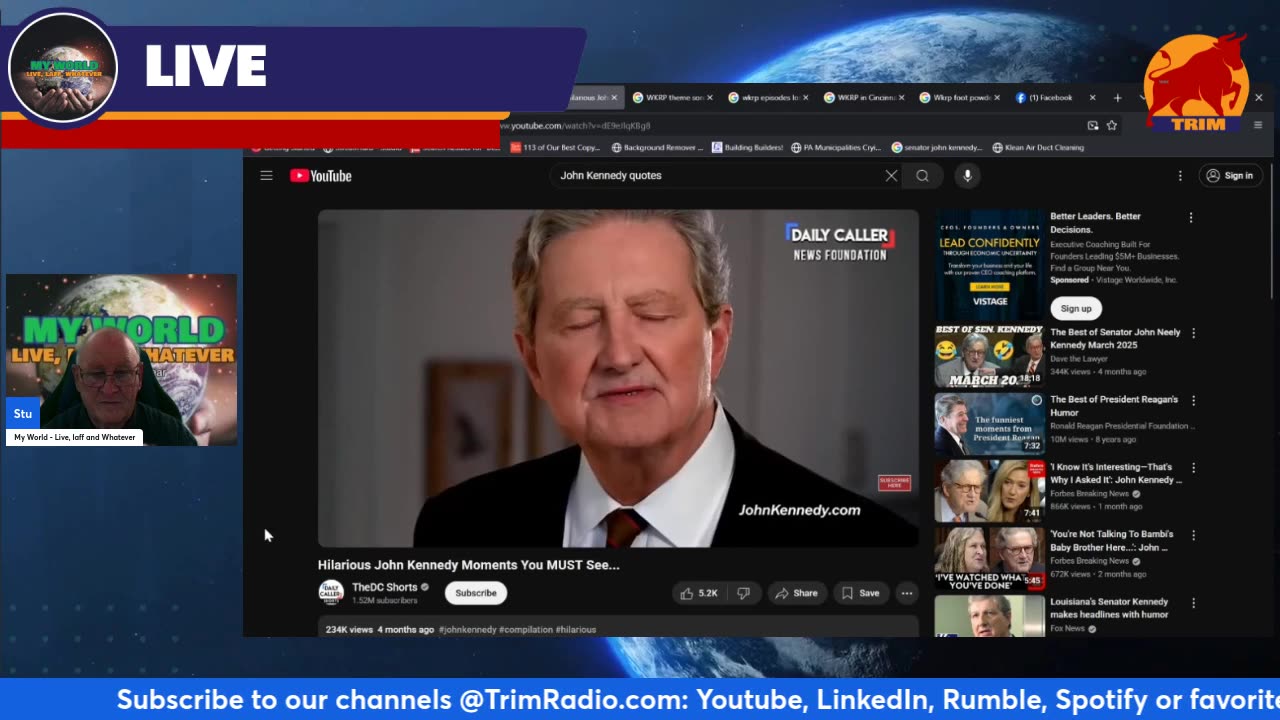Open 'senator john kennedy...' bookmark
This screenshot has width=1280, height=720.
point(937,148)
